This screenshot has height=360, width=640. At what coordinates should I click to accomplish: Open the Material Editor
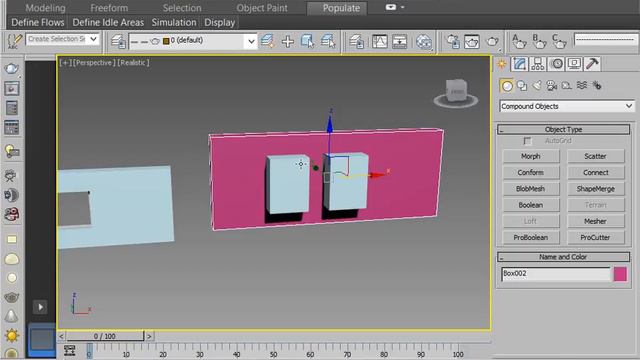pyautogui.click(x=424, y=42)
